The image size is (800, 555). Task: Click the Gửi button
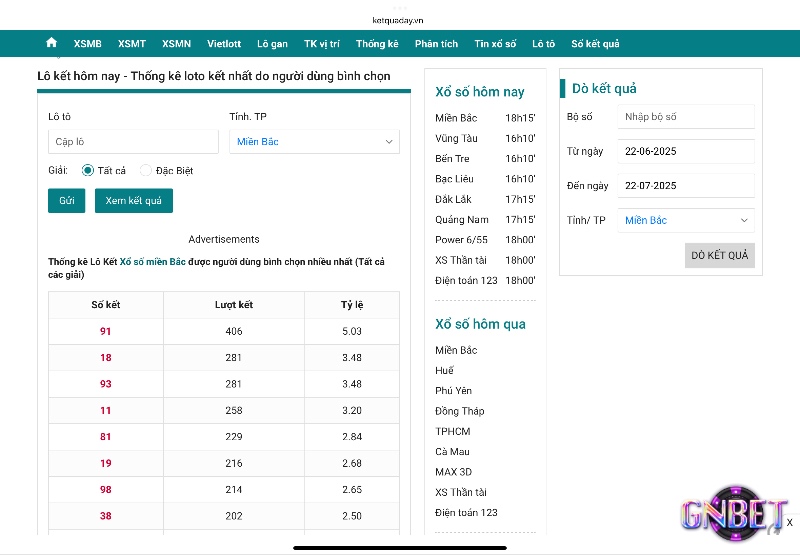click(66, 200)
